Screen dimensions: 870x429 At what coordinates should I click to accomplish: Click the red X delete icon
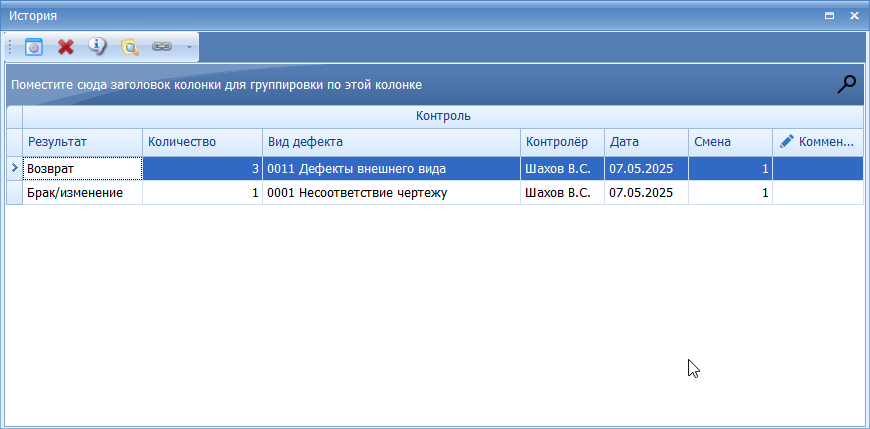pyautogui.click(x=66, y=46)
